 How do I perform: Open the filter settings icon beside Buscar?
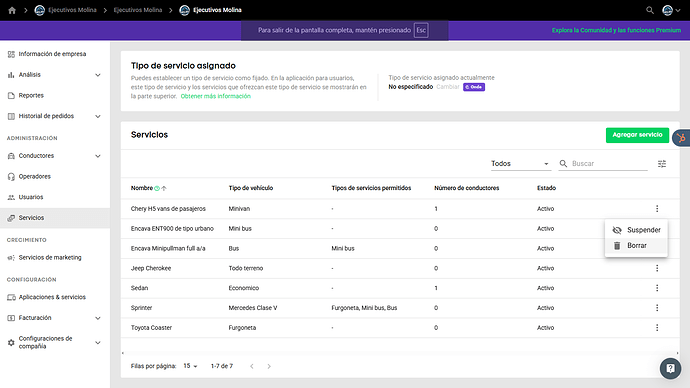[662, 164]
